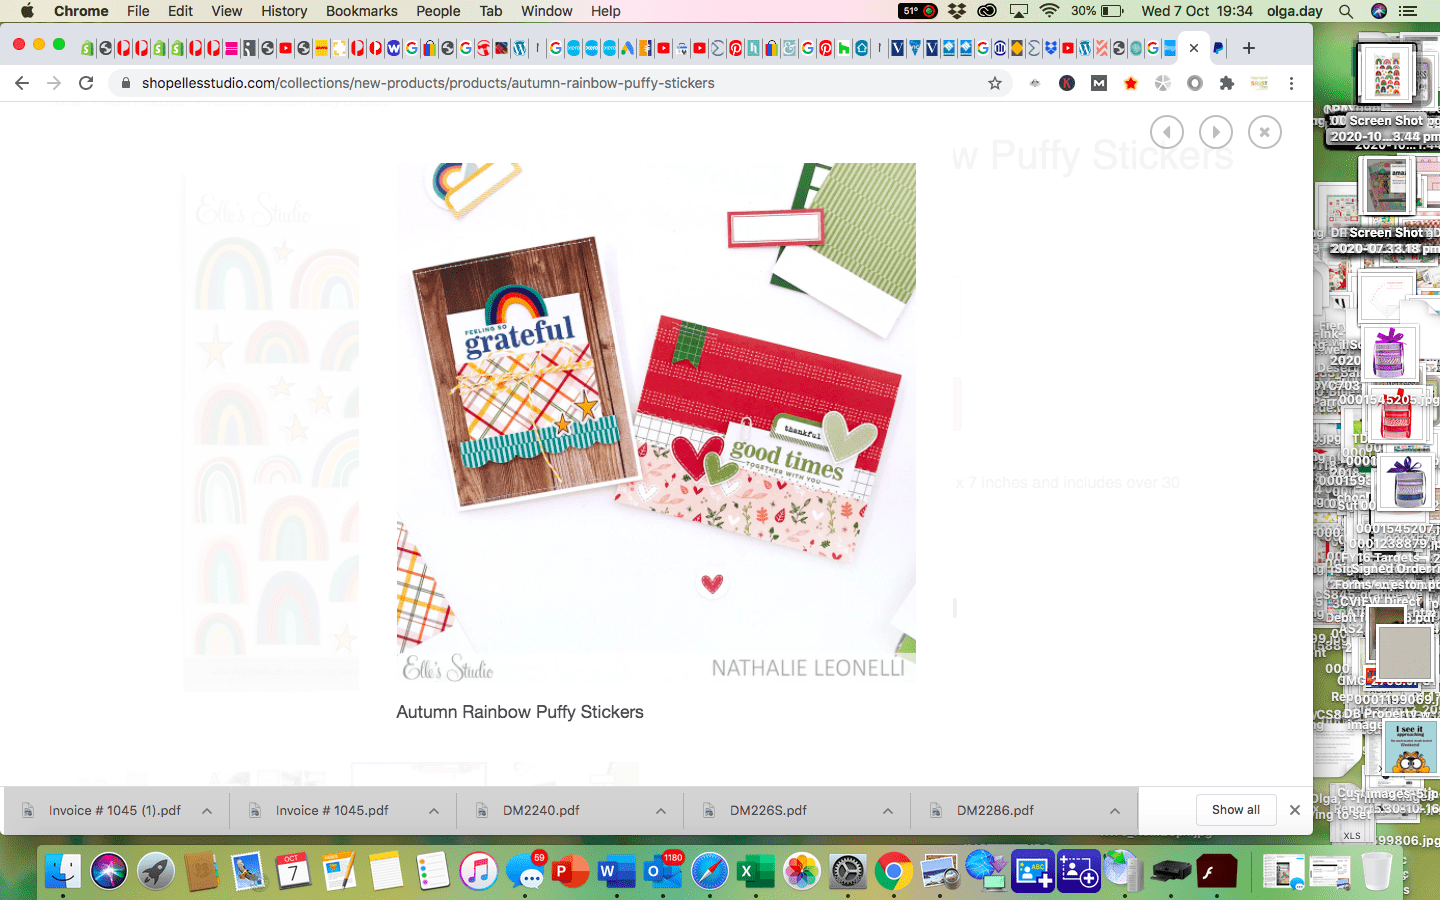
Task: Launch Siri from the Dock
Action: tap(109, 872)
